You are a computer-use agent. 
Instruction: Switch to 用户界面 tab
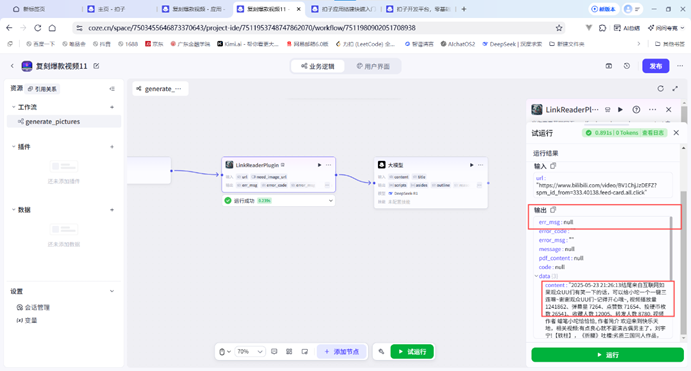[373, 66]
